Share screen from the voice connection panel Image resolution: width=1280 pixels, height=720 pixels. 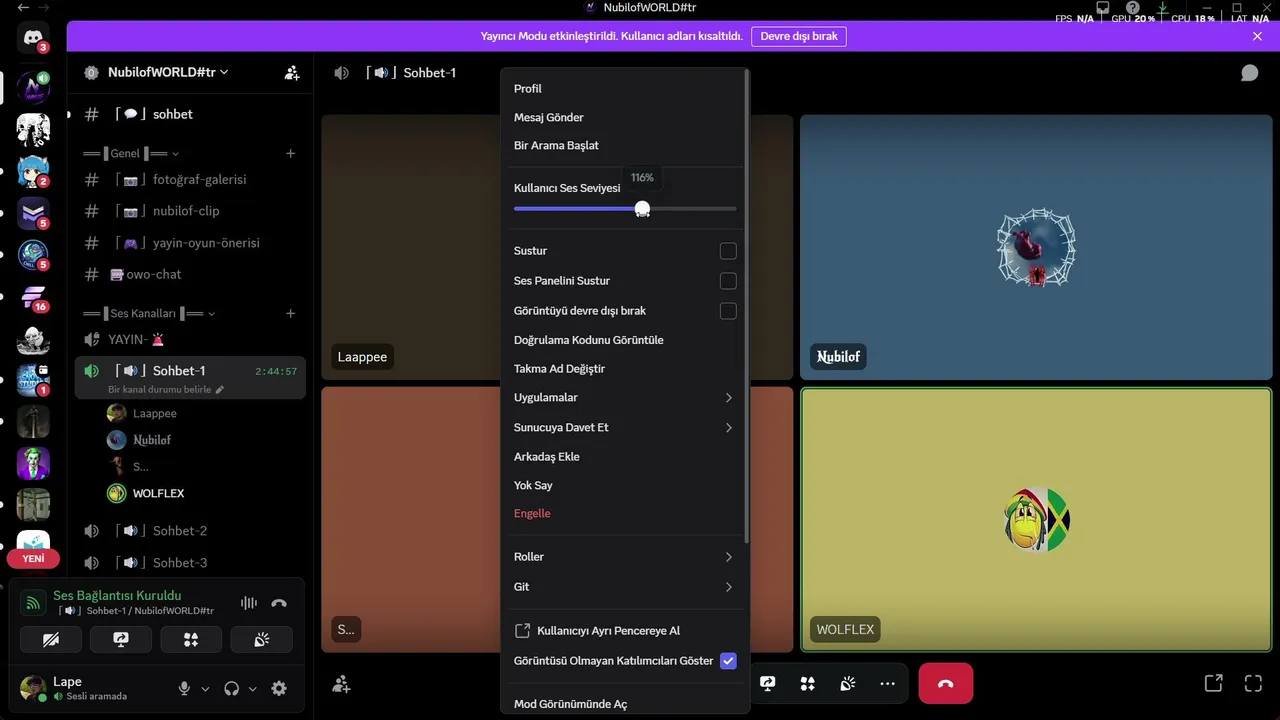[x=121, y=639]
